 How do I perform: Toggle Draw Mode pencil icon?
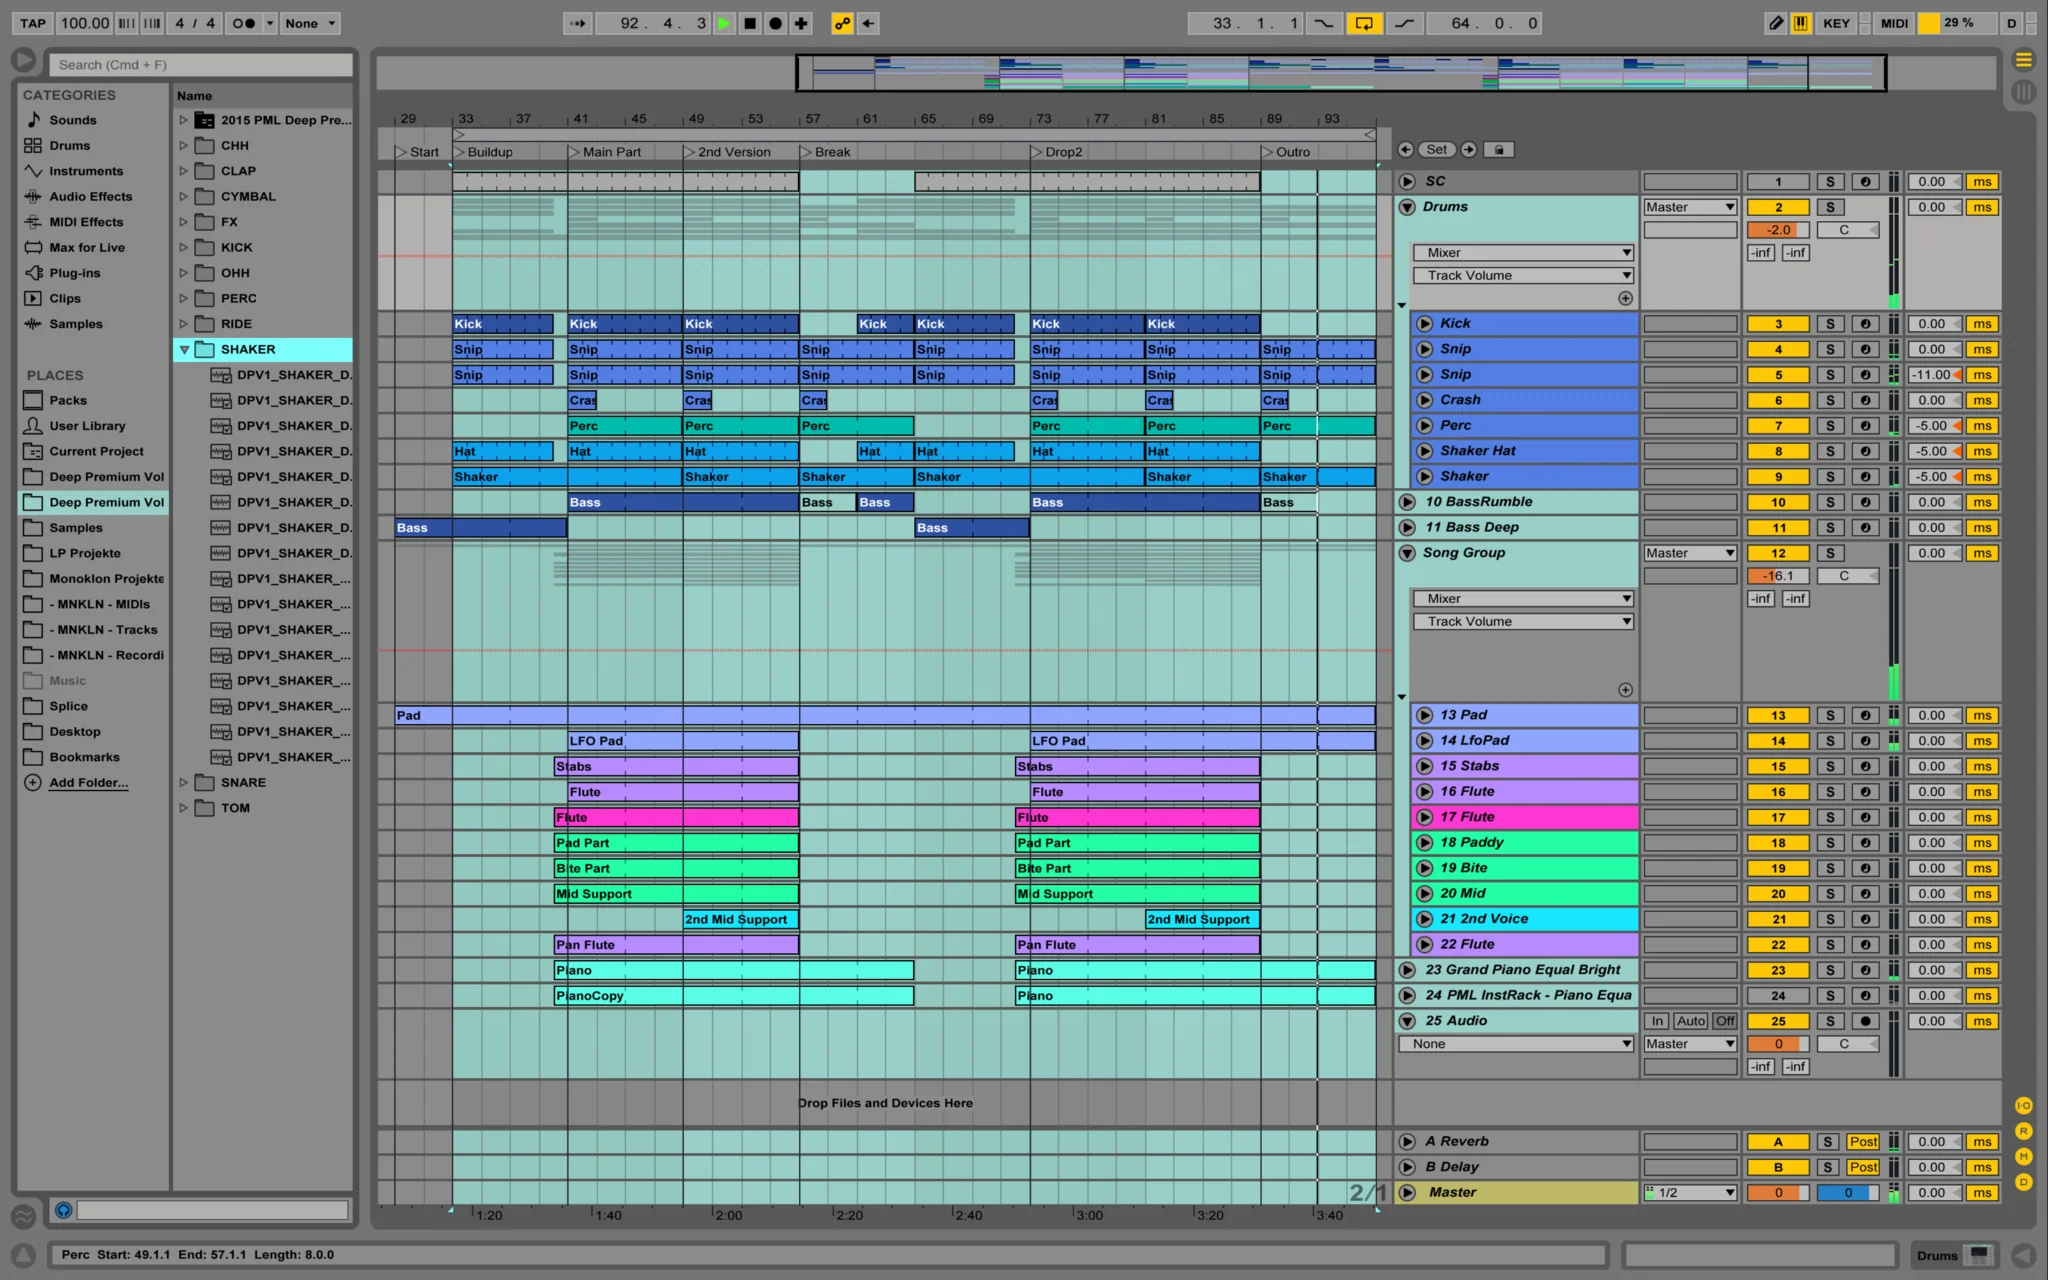(1775, 23)
